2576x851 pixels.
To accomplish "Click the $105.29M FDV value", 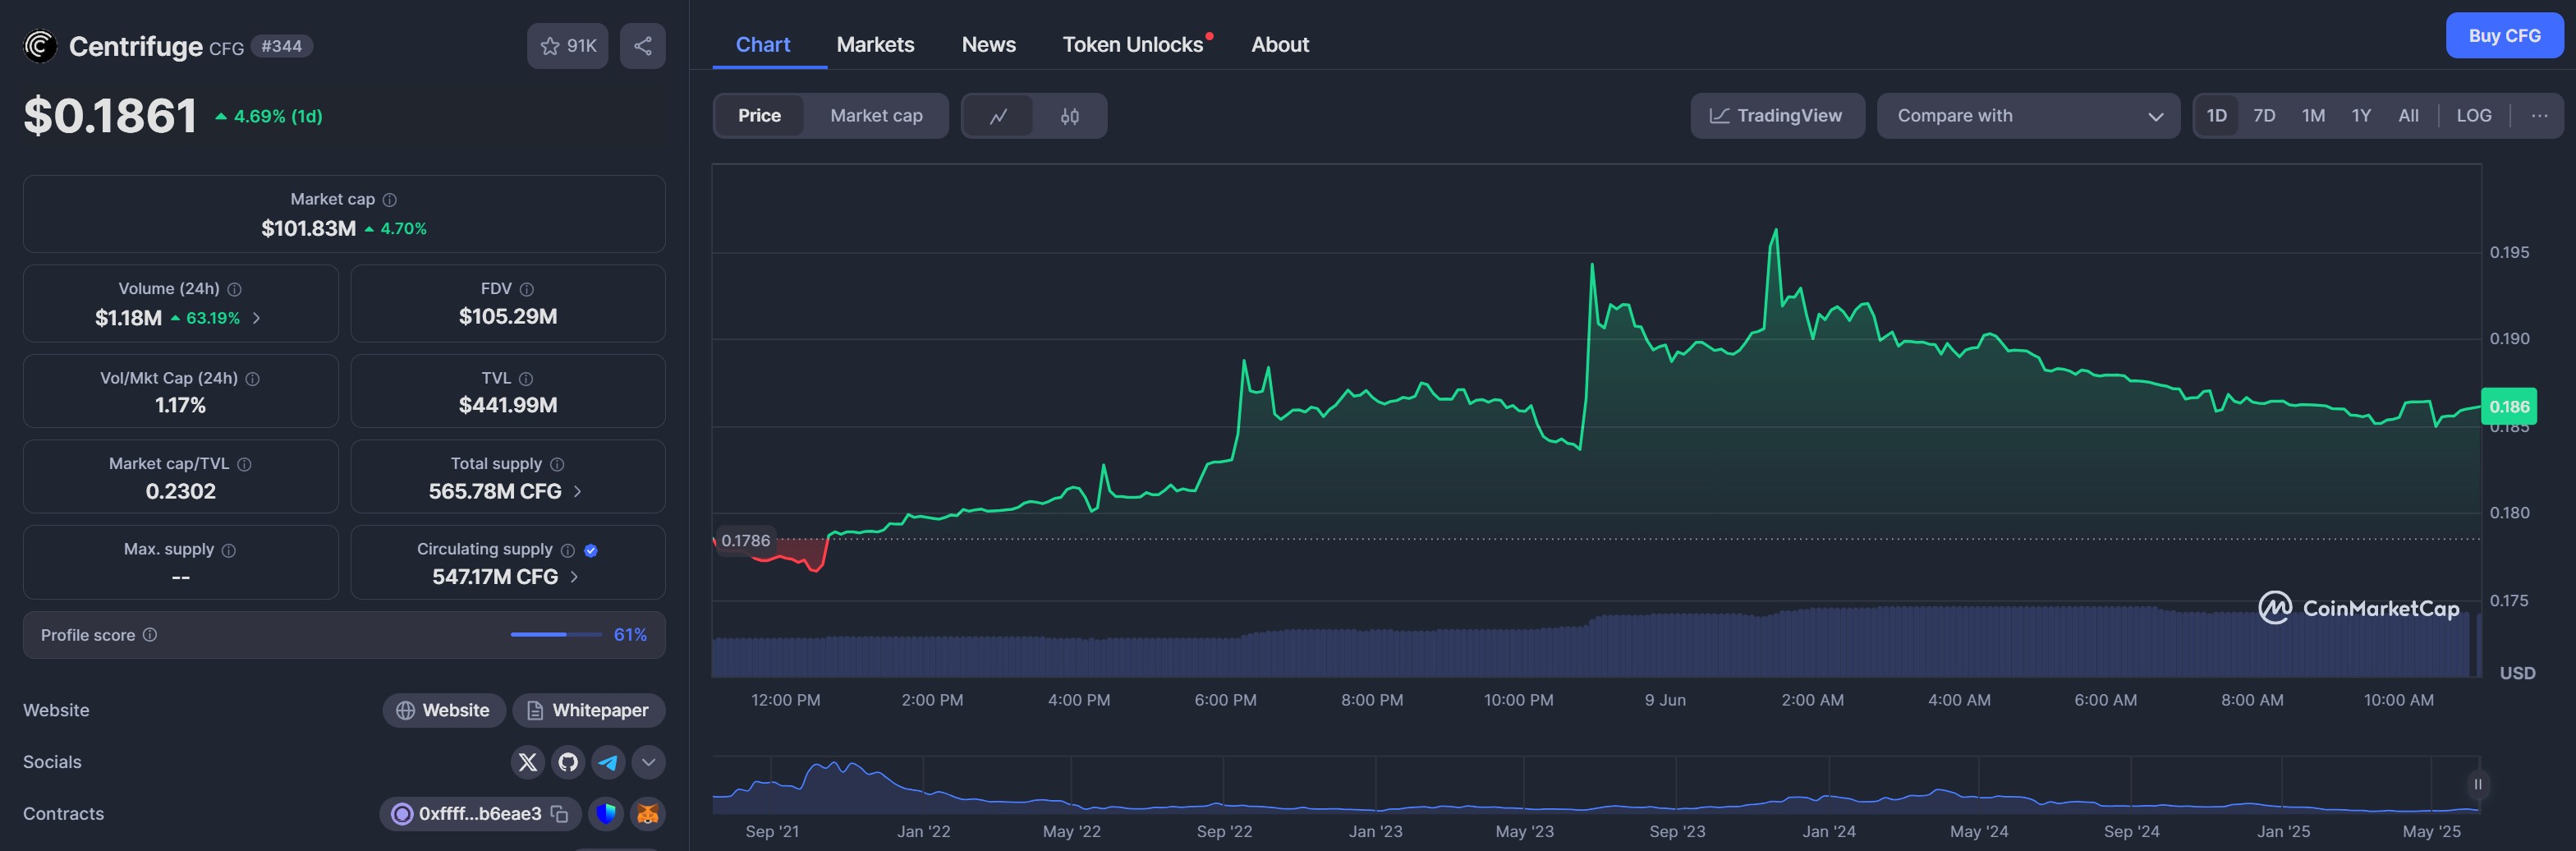I will (x=508, y=317).
